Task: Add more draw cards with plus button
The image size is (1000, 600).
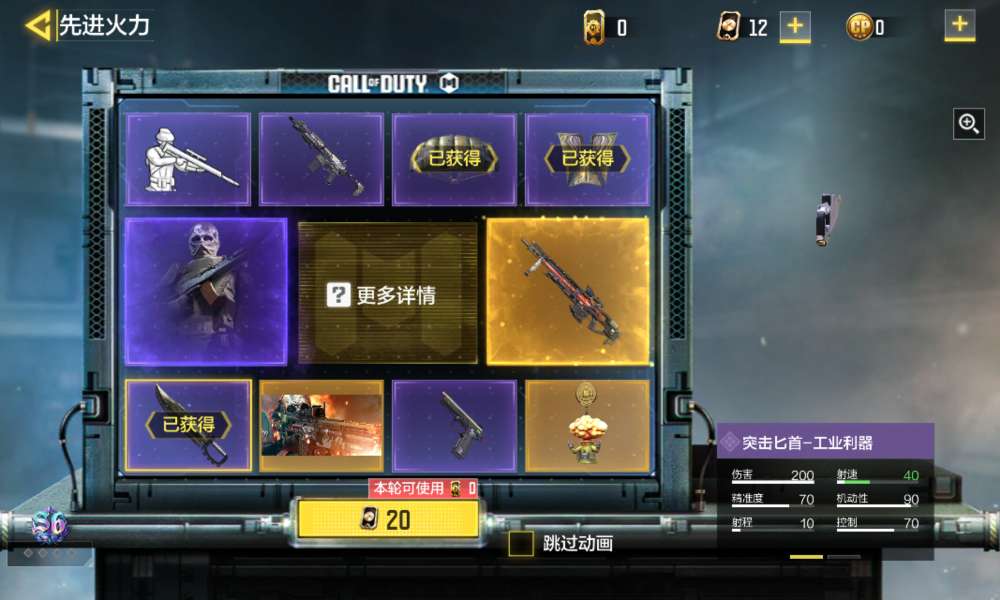Action: pyautogui.click(x=795, y=26)
